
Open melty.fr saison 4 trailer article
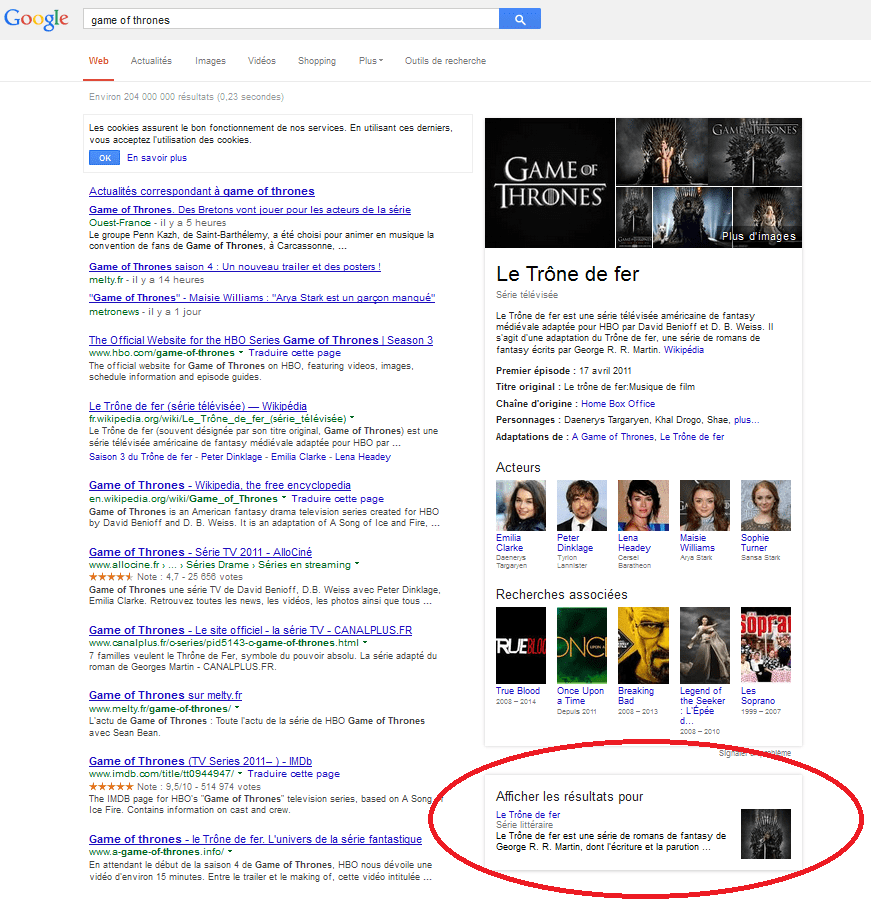[x=235, y=267]
